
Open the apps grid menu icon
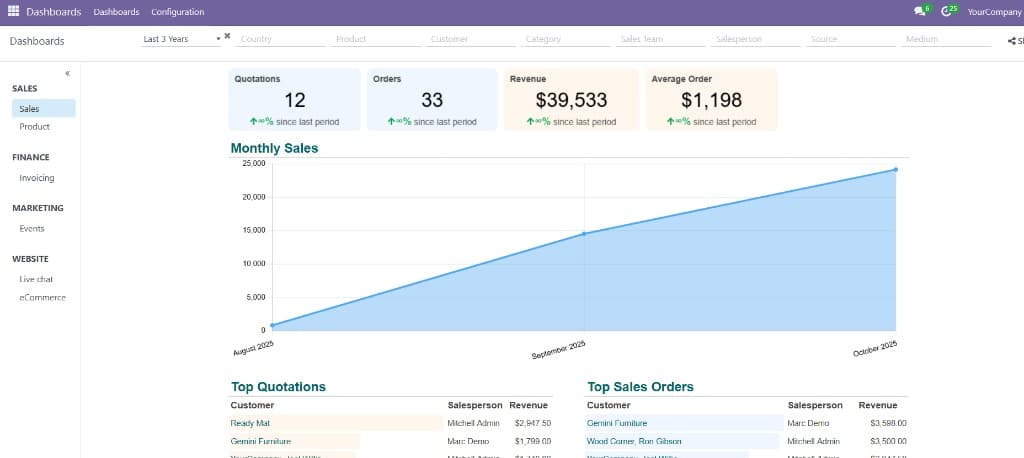tap(13, 11)
